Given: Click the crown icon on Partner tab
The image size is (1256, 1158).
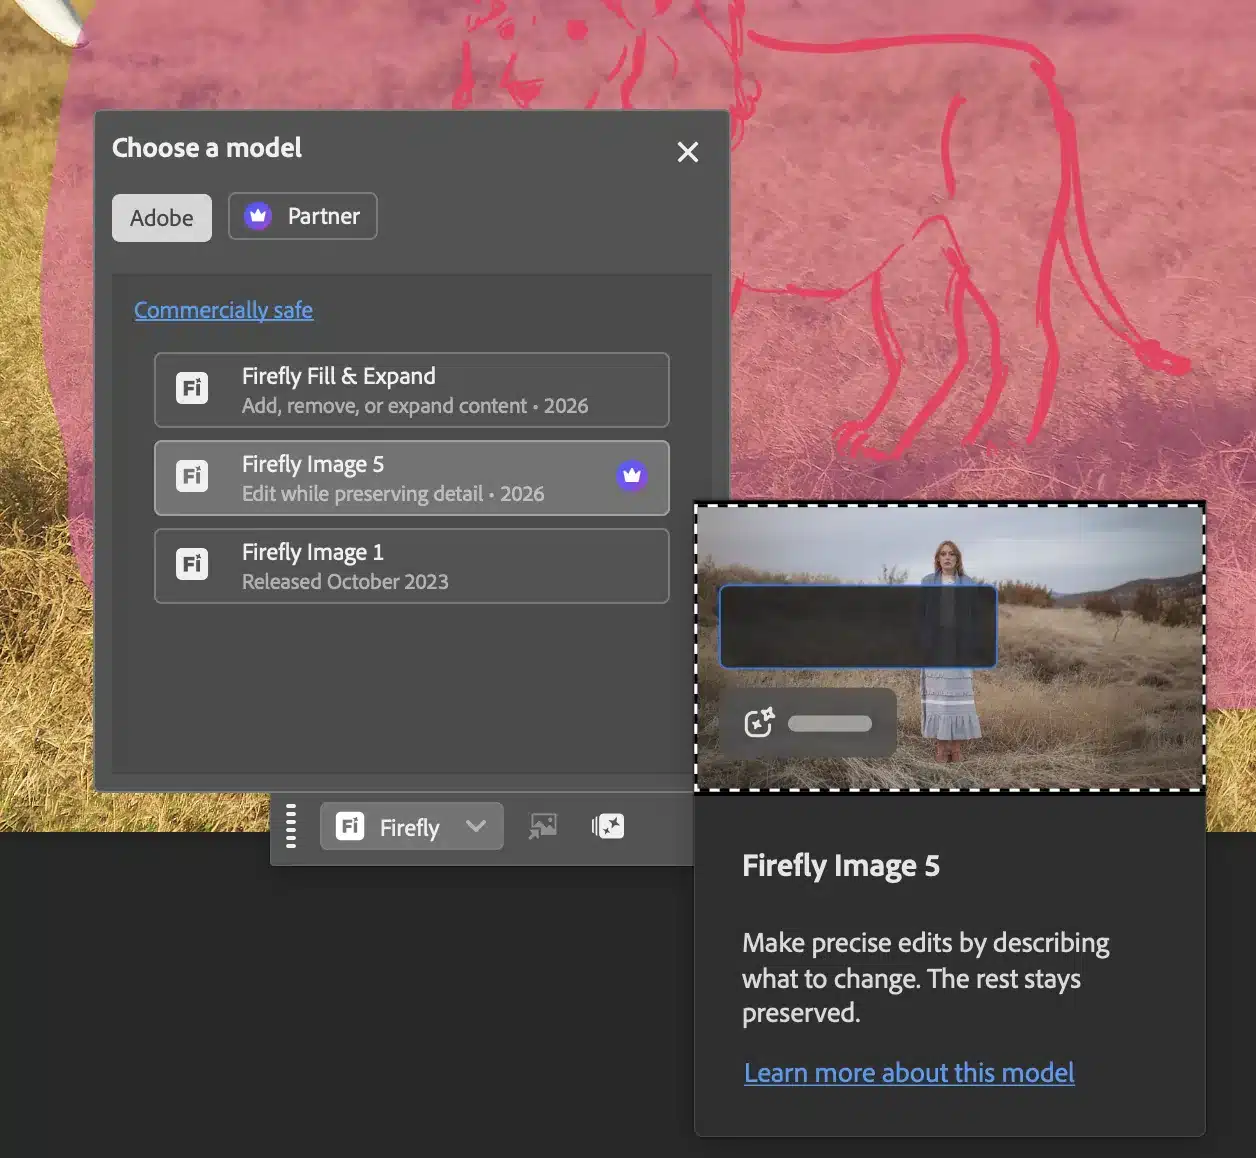Looking at the screenshot, I should (258, 216).
